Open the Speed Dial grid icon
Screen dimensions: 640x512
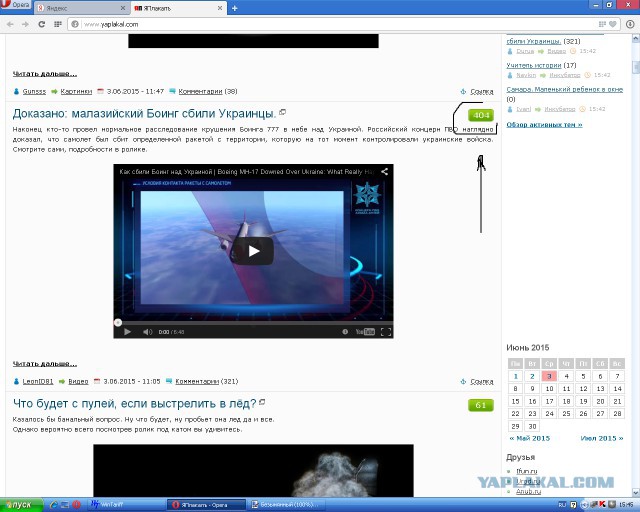58,24
